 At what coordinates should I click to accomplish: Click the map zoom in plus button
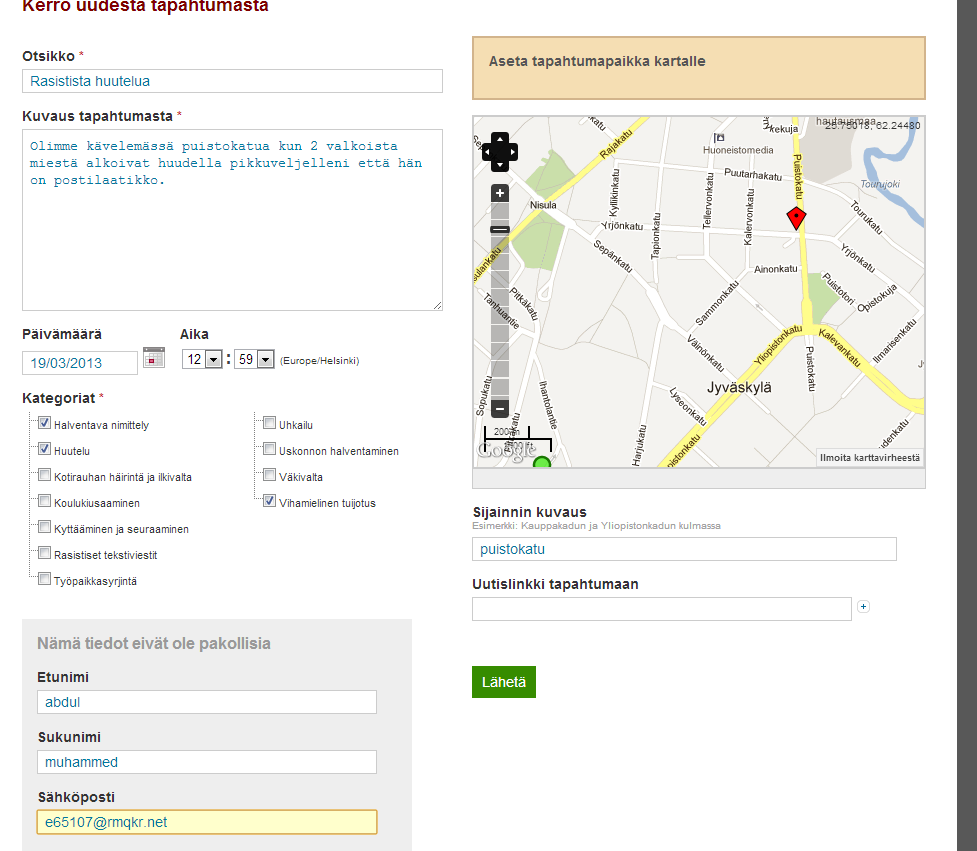pos(500,193)
